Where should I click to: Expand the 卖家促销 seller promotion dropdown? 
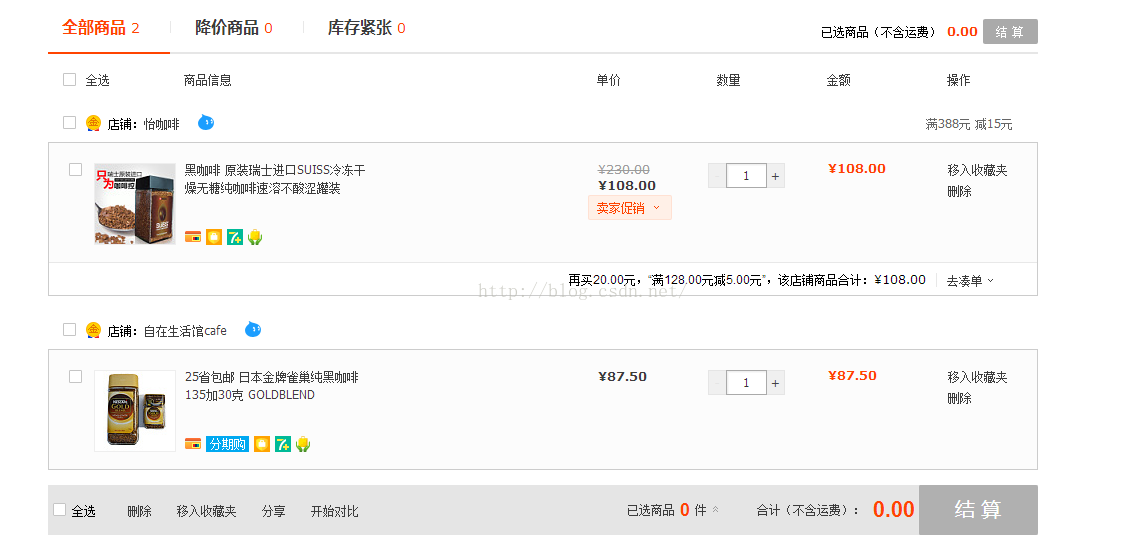[x=629, y=208]
